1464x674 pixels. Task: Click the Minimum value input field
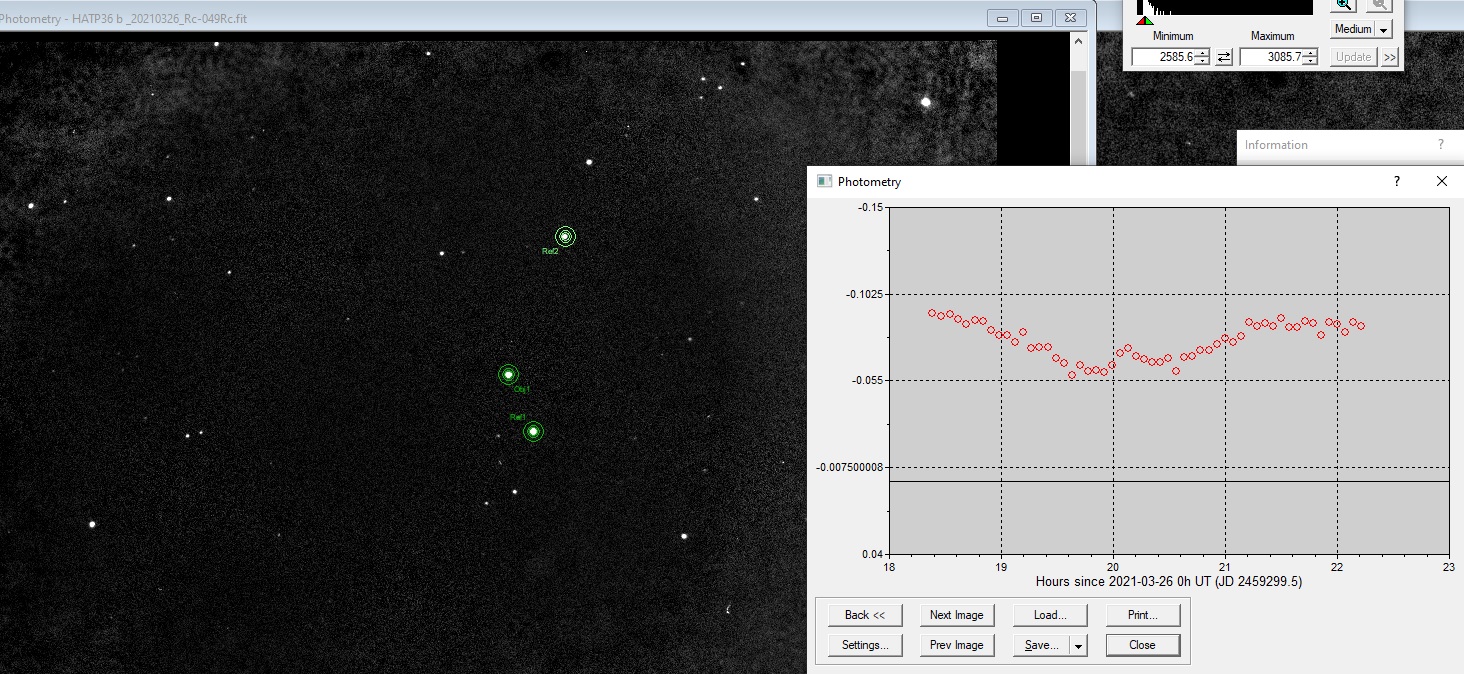1163,57
